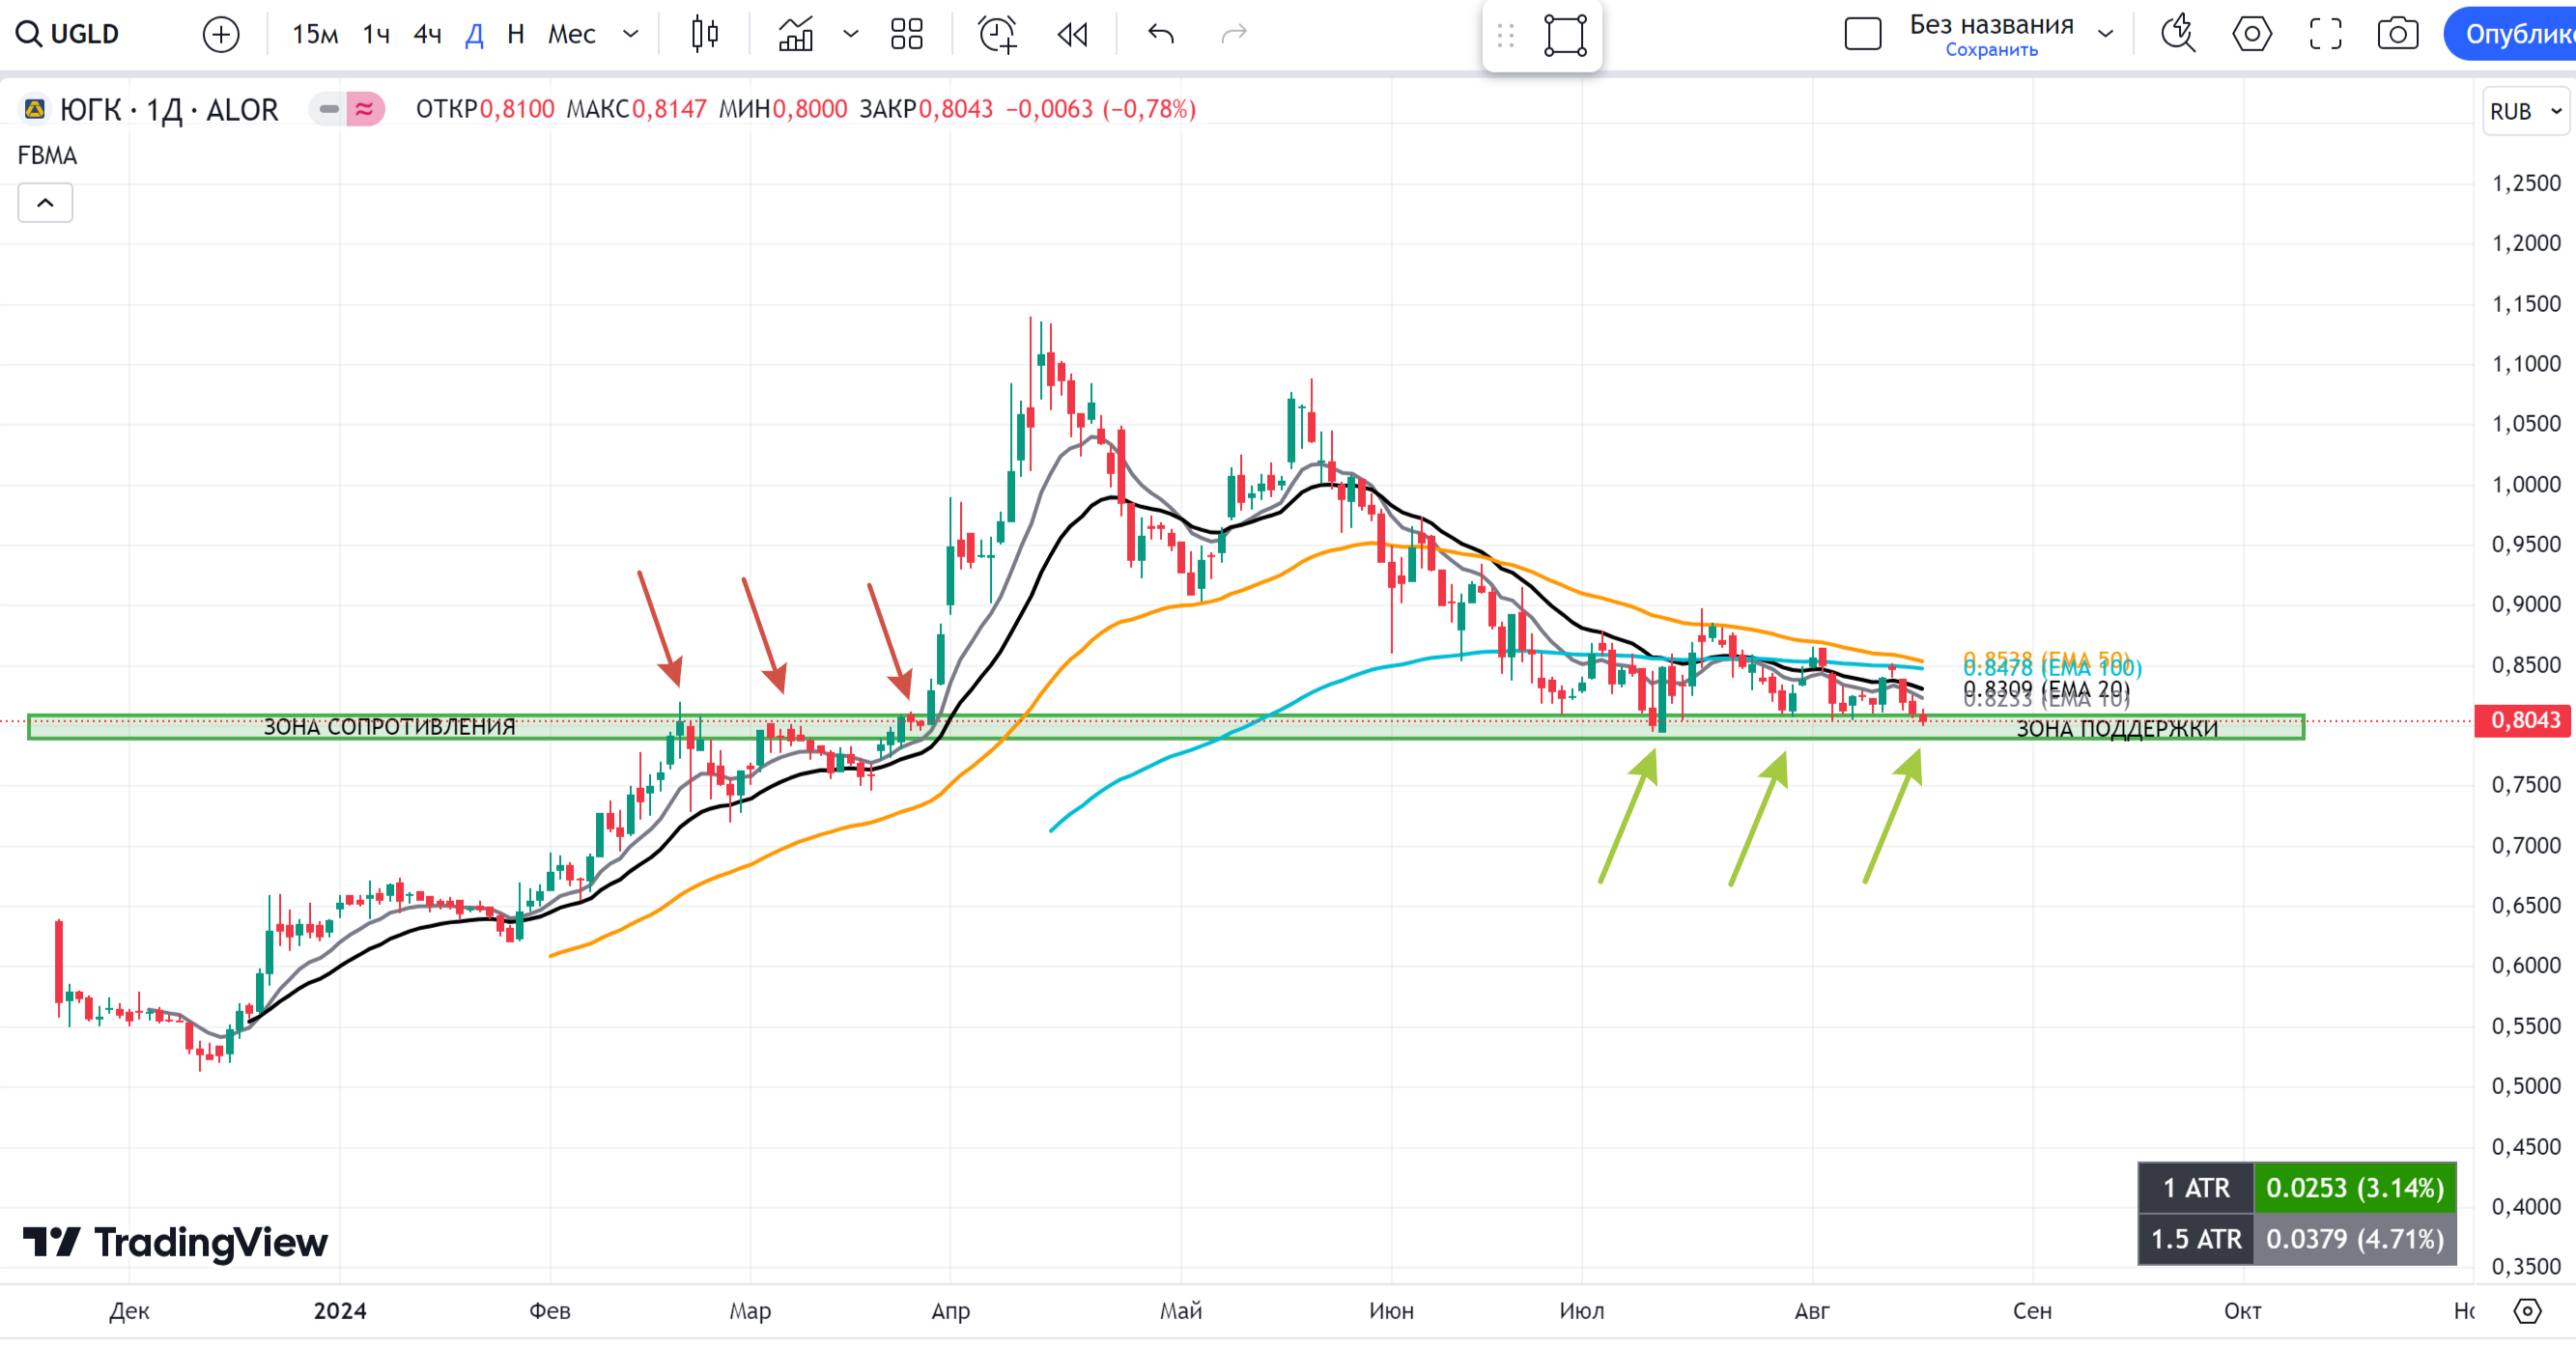Viewport: 2576px width, 1349px height.
Task: Open the indicator templates grid icon
Action: pyautogui.click(x=906, y=34)
